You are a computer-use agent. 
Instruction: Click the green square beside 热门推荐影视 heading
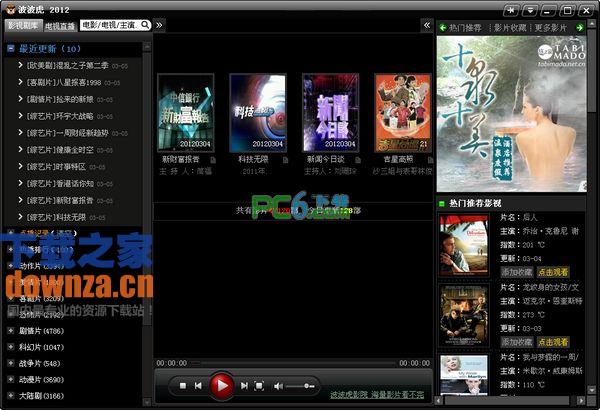[x=442, y=204]
